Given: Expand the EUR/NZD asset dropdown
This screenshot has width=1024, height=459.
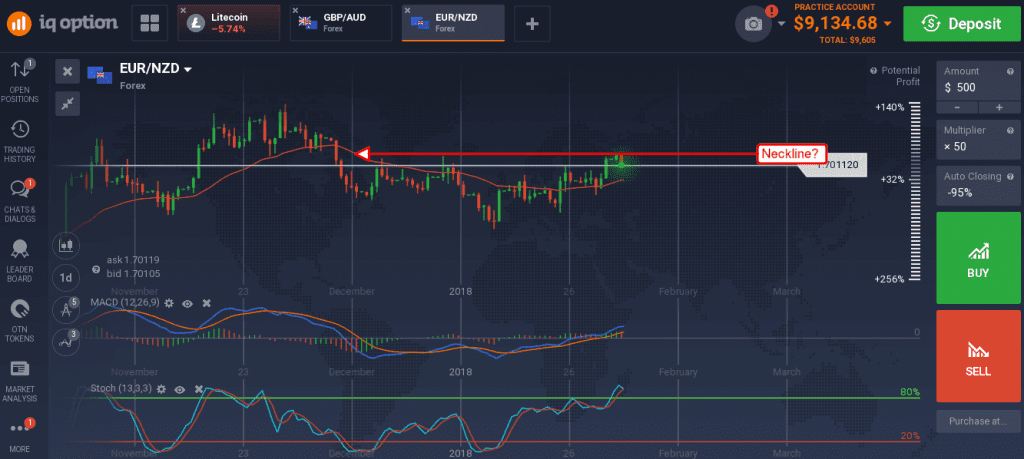Looking at the screenshot, I should (188, 69).
